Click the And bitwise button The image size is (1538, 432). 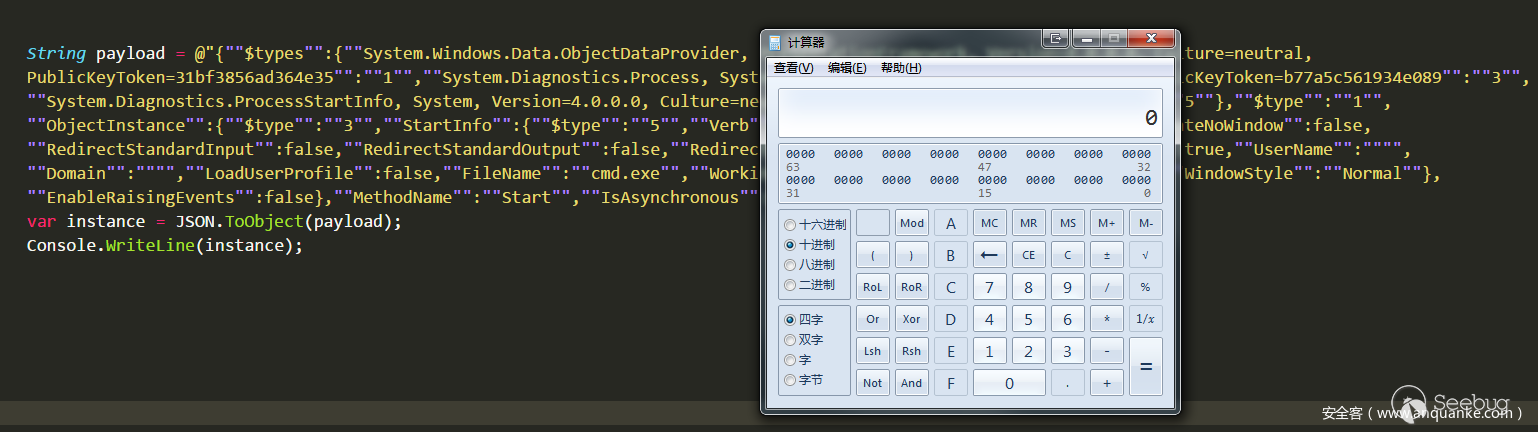[911, 383]
